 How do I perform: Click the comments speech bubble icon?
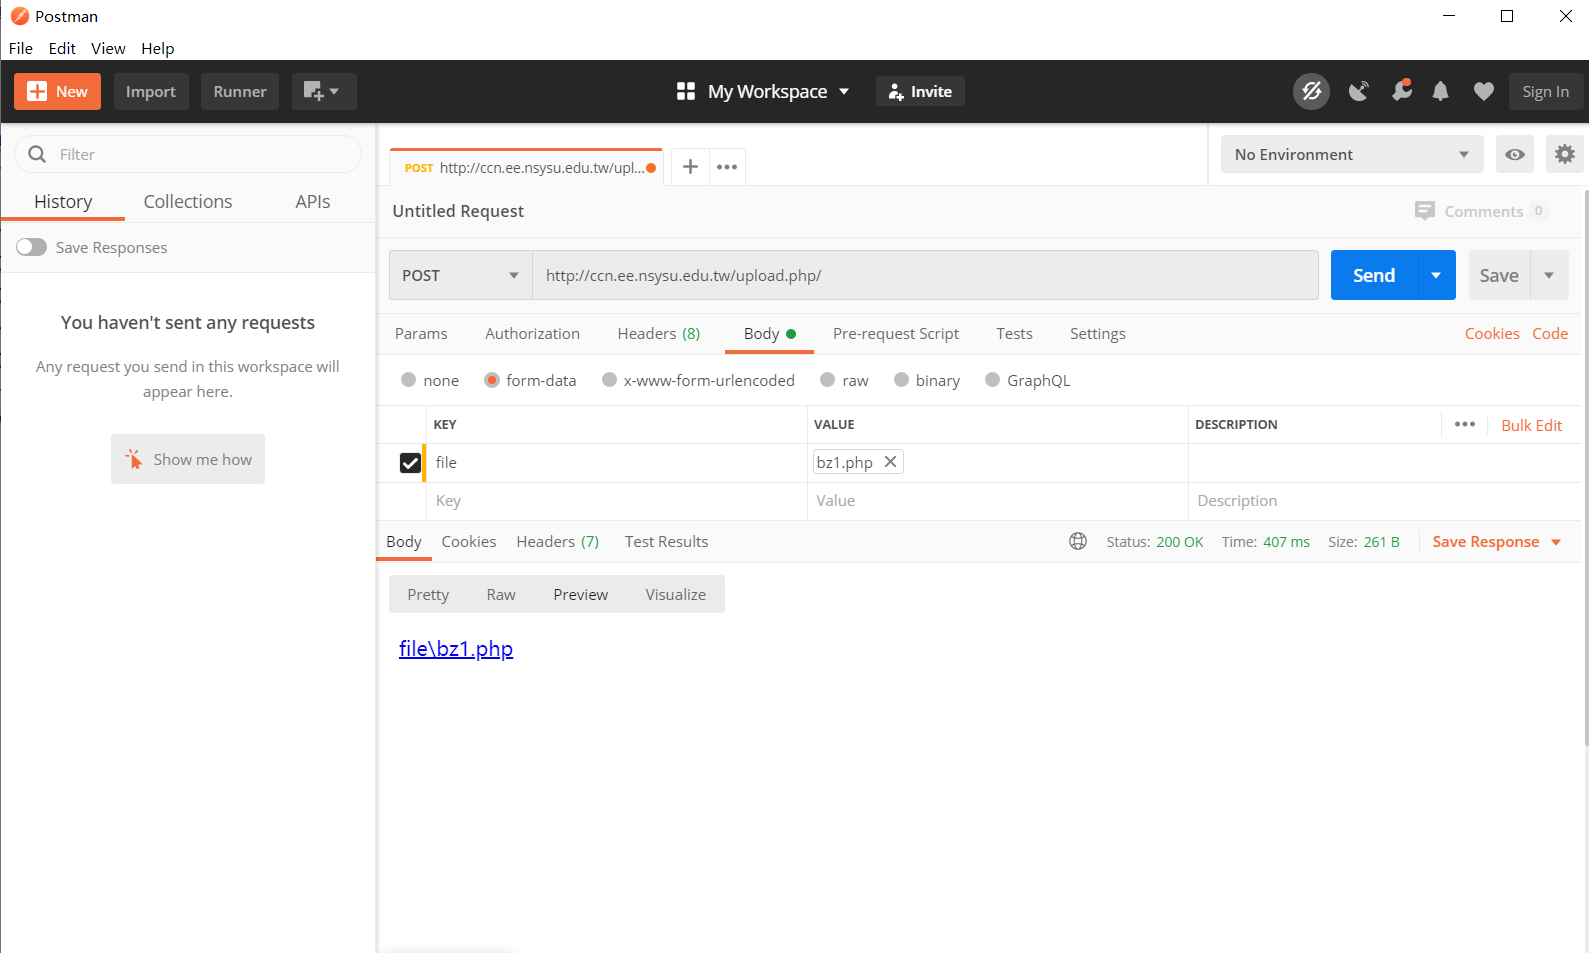1425,211
